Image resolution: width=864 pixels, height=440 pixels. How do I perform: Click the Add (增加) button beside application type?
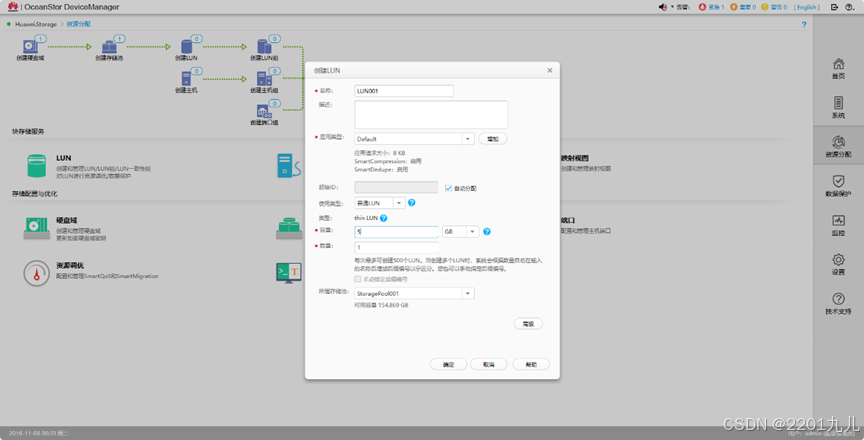pyautogui.click(x=493, y=139)
